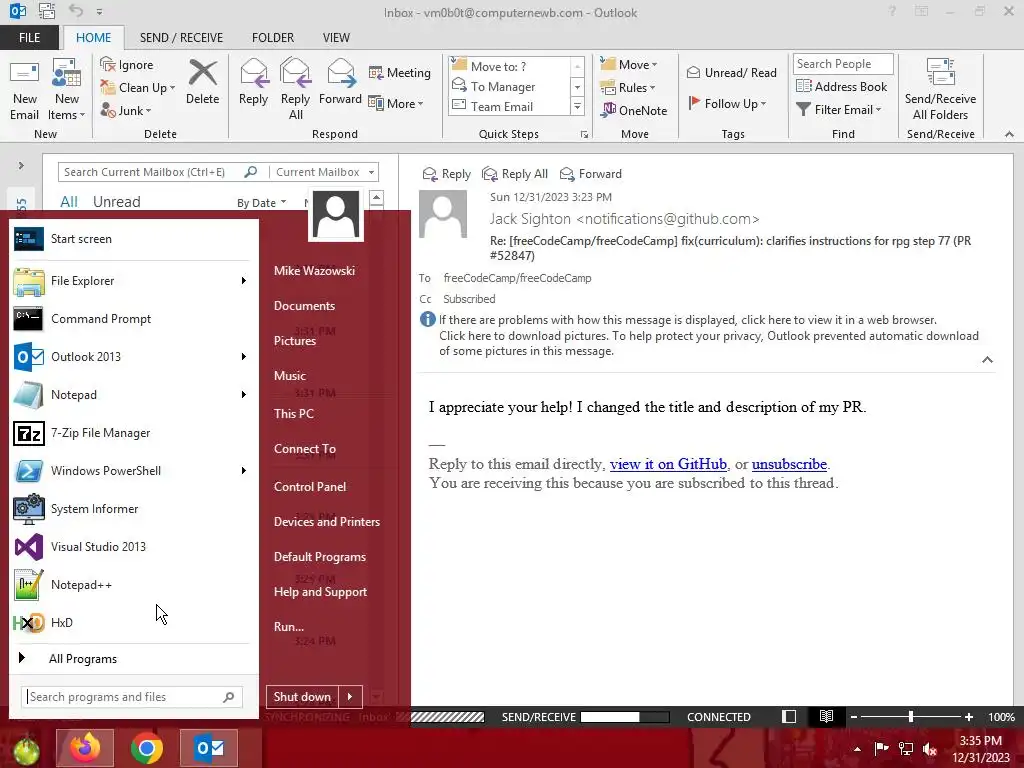
Task: Open Start screen from Start menu
Action: (134, 239)
